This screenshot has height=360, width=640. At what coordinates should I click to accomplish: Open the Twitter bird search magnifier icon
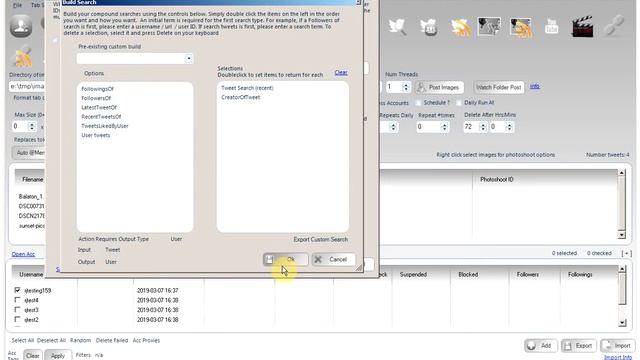point(397,27)
